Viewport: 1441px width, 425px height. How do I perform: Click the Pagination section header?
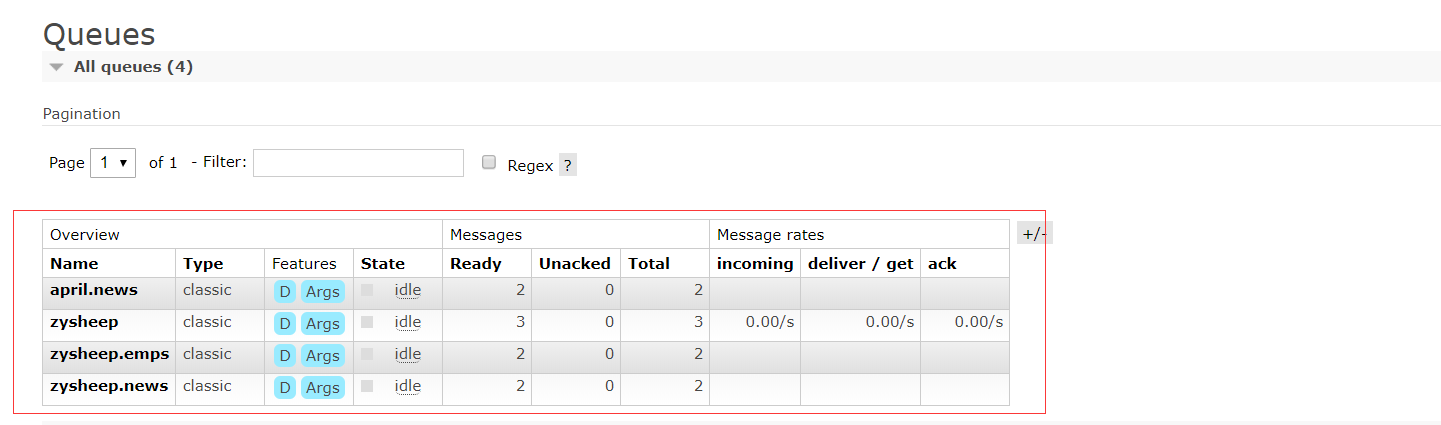pyautogui.click(x=81, y=114)
